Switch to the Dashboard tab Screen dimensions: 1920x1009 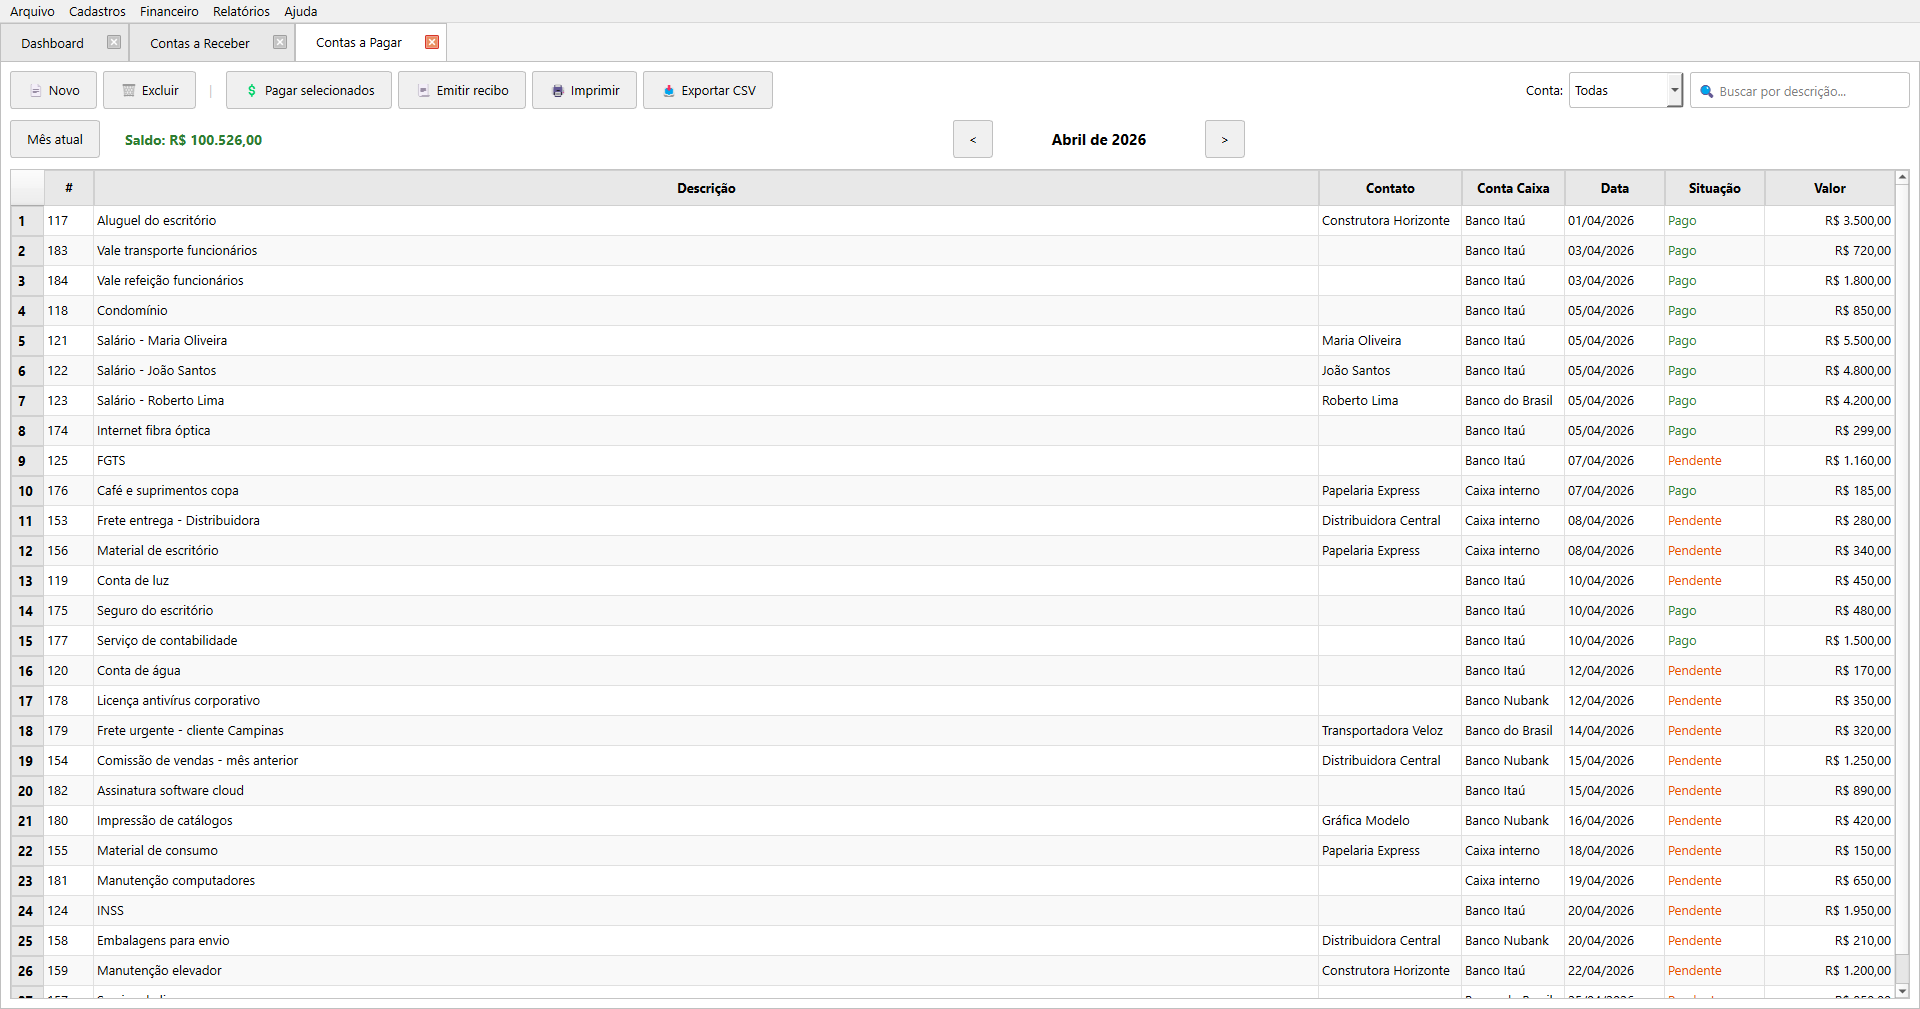[52, 43]
